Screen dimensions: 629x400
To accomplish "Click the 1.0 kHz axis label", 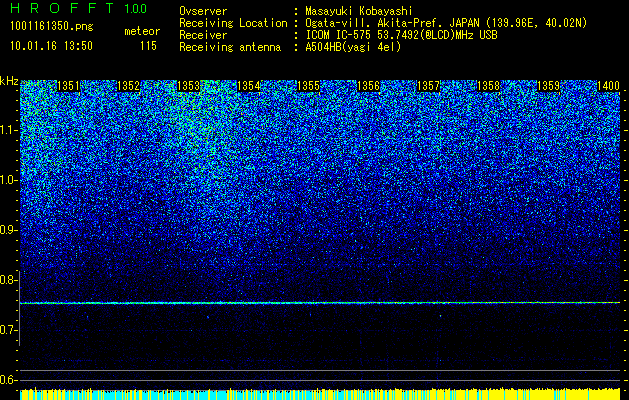I will tap(8, 180).
